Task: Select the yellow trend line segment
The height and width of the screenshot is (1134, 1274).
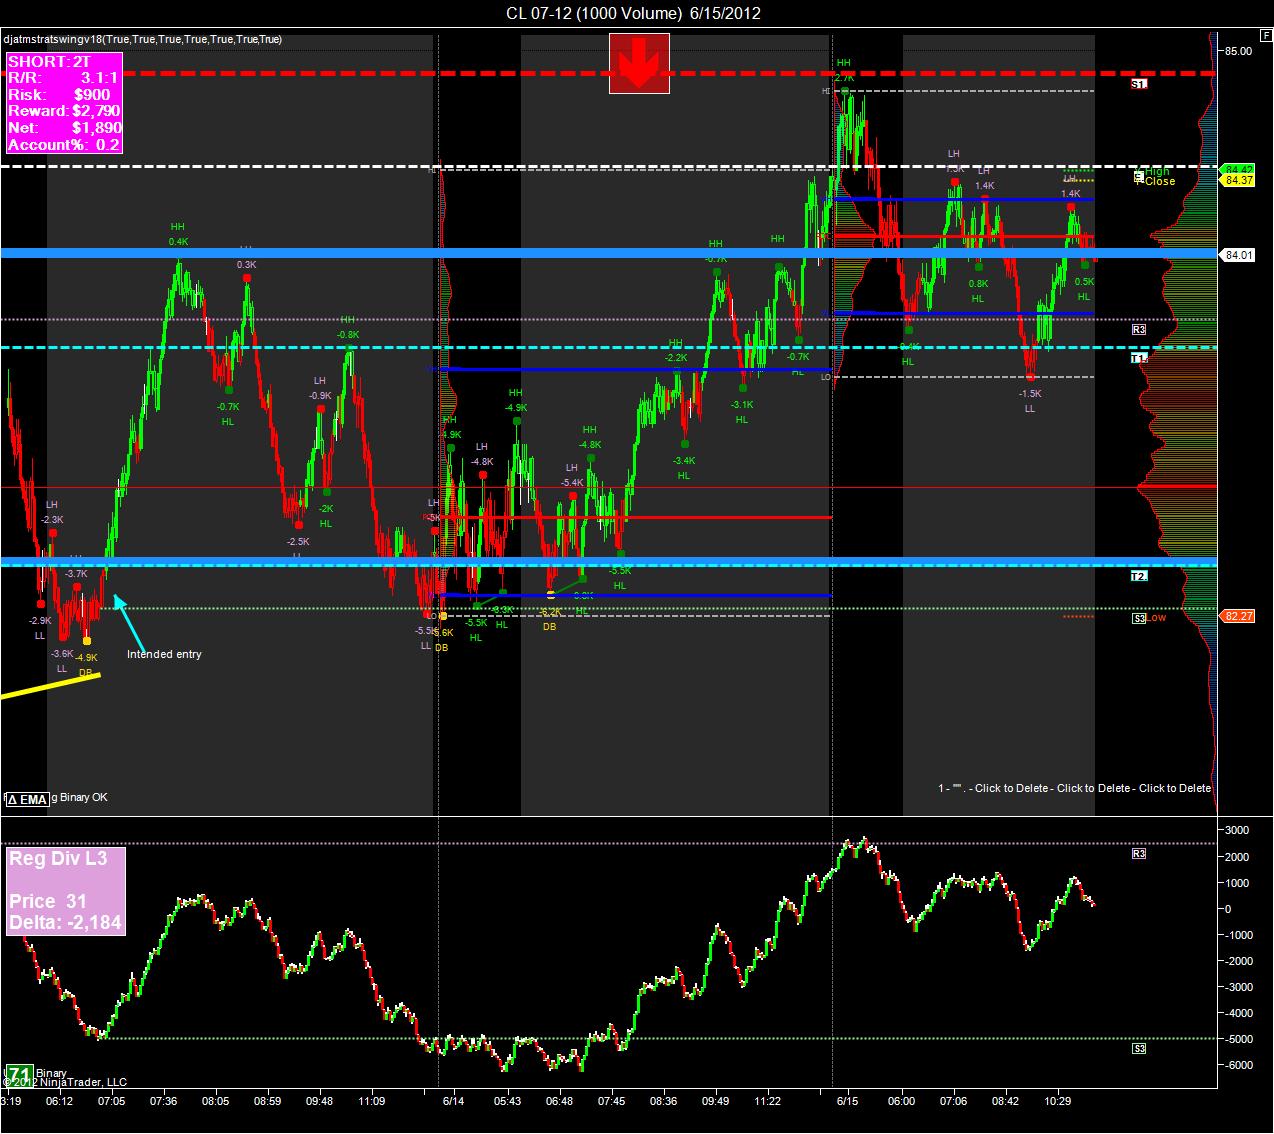Action: coord(50,685)
